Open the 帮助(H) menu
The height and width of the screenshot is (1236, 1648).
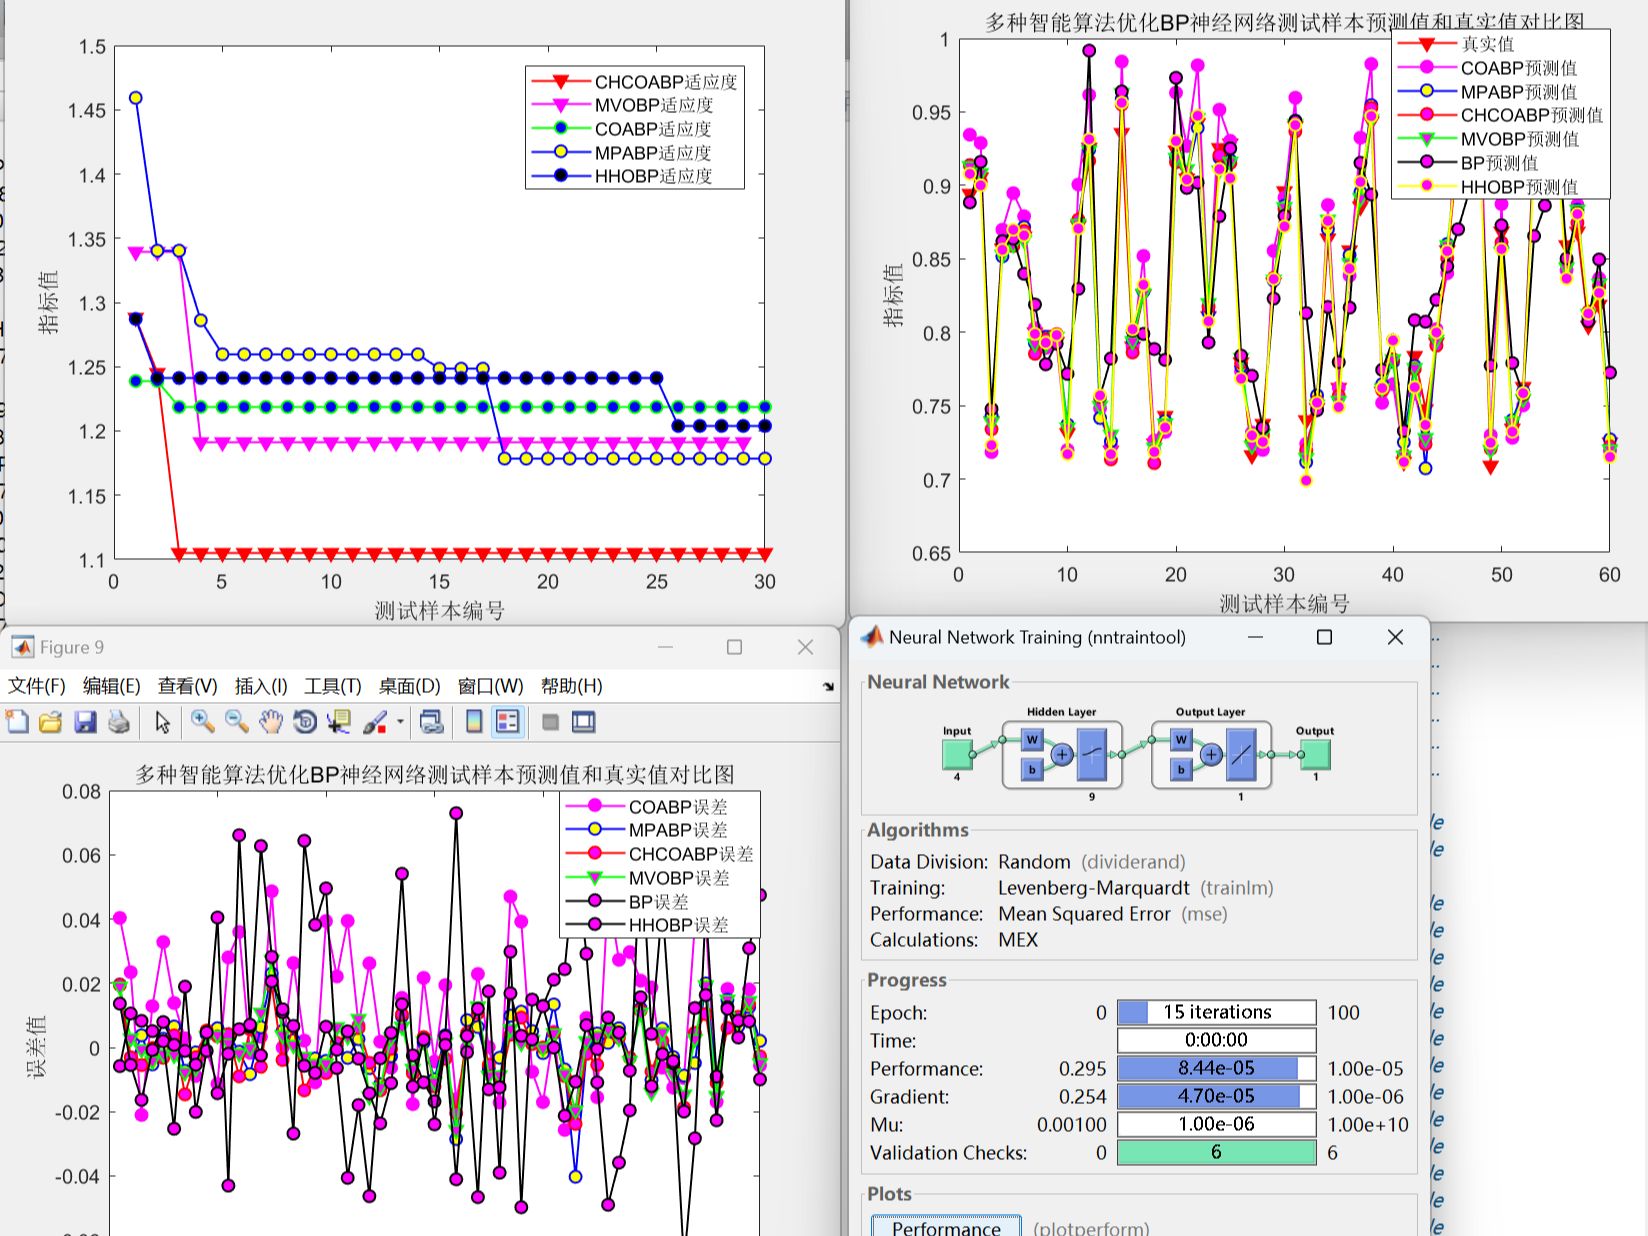[571, 686]
